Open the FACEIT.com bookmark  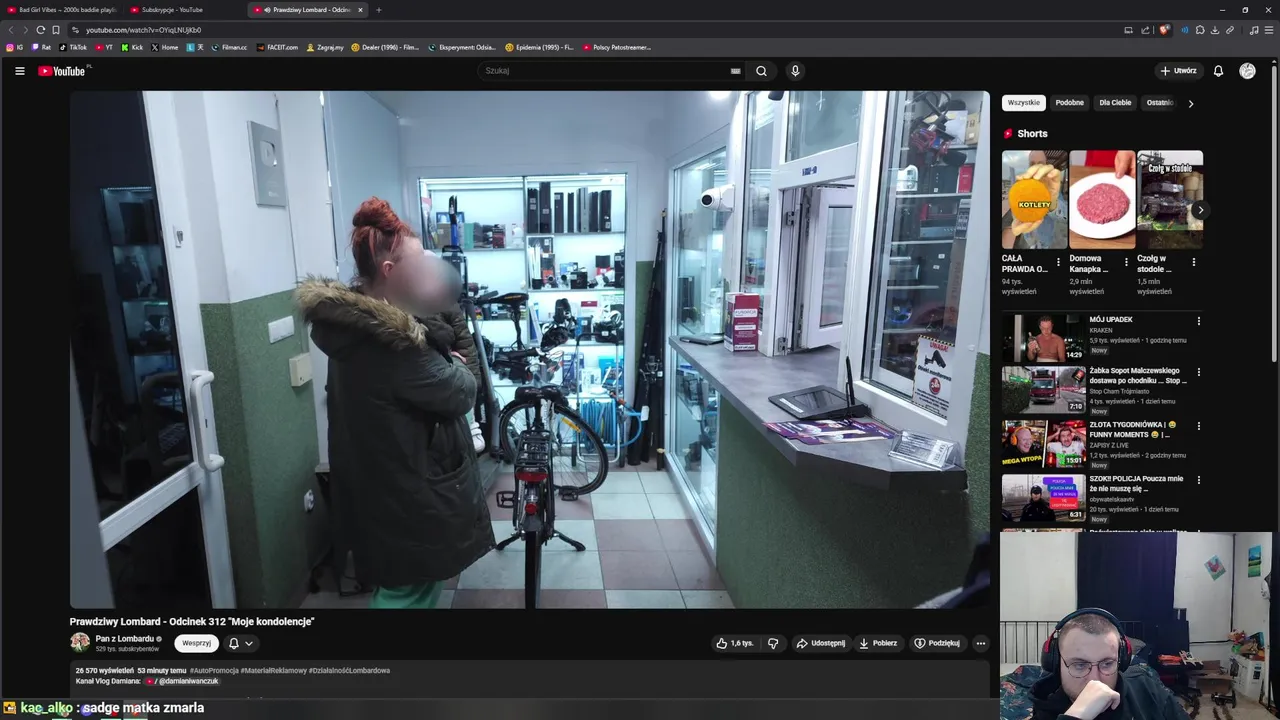(277, 47)
